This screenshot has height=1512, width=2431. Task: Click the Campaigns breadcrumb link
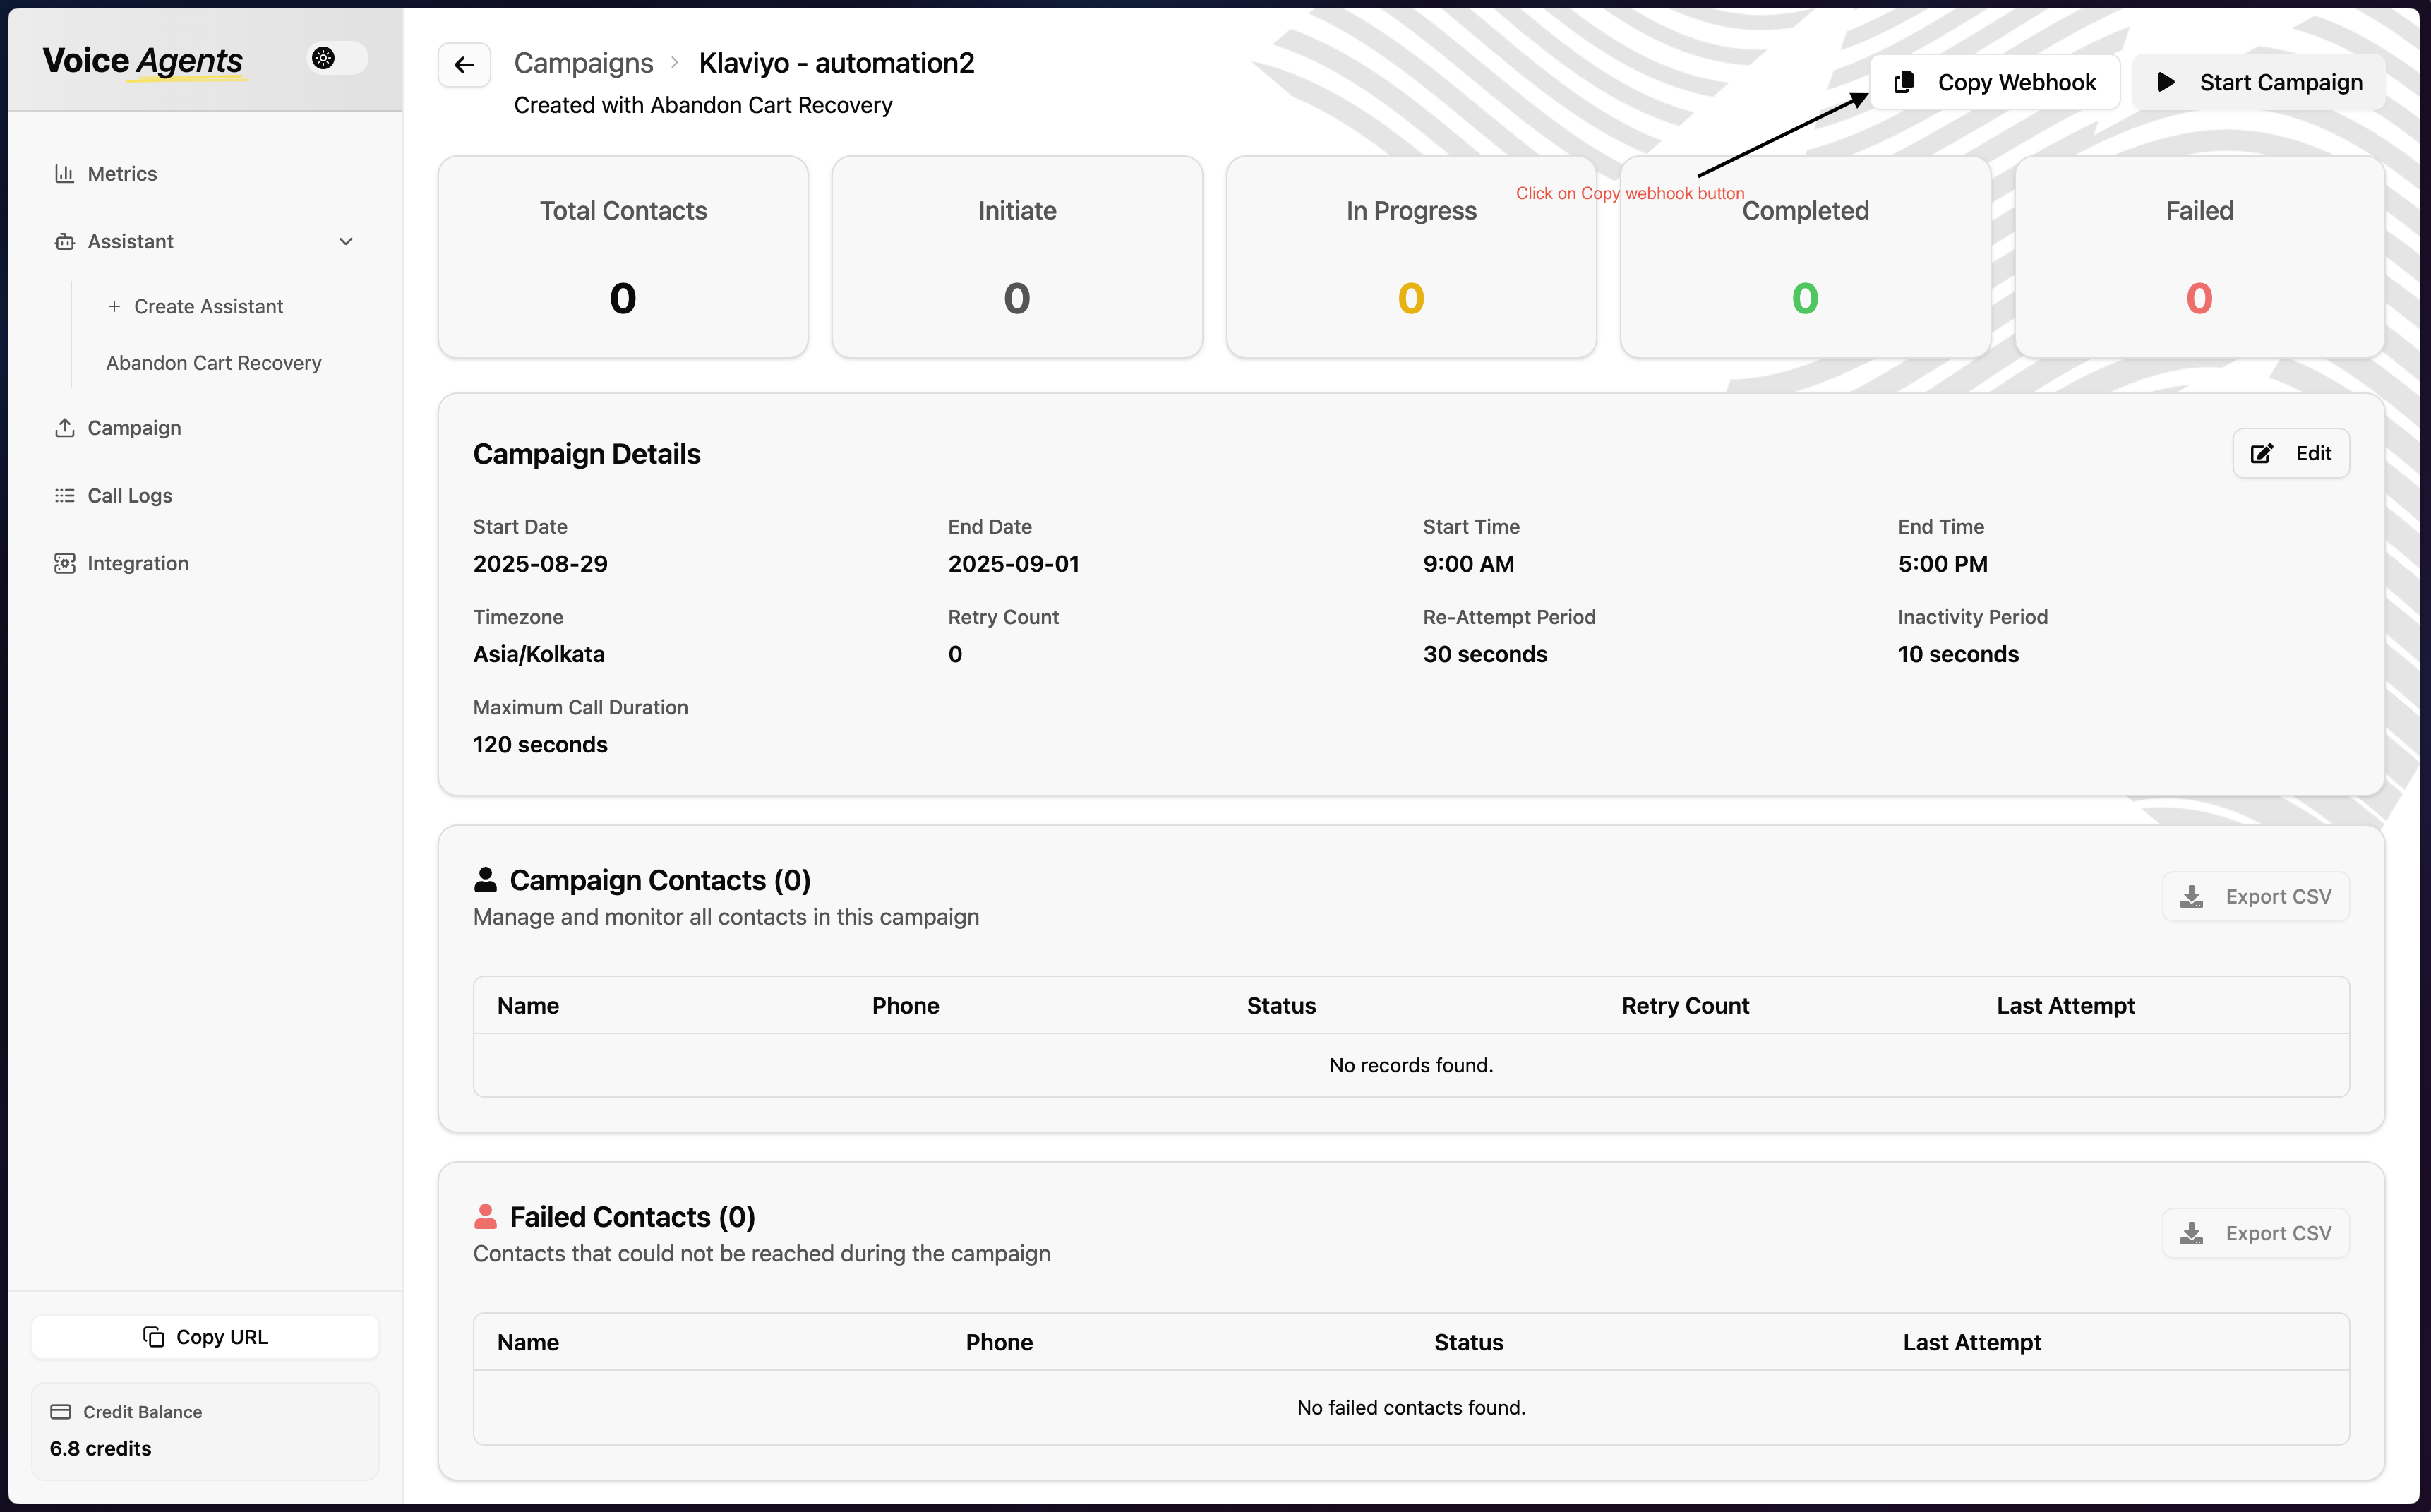point(583,63)
